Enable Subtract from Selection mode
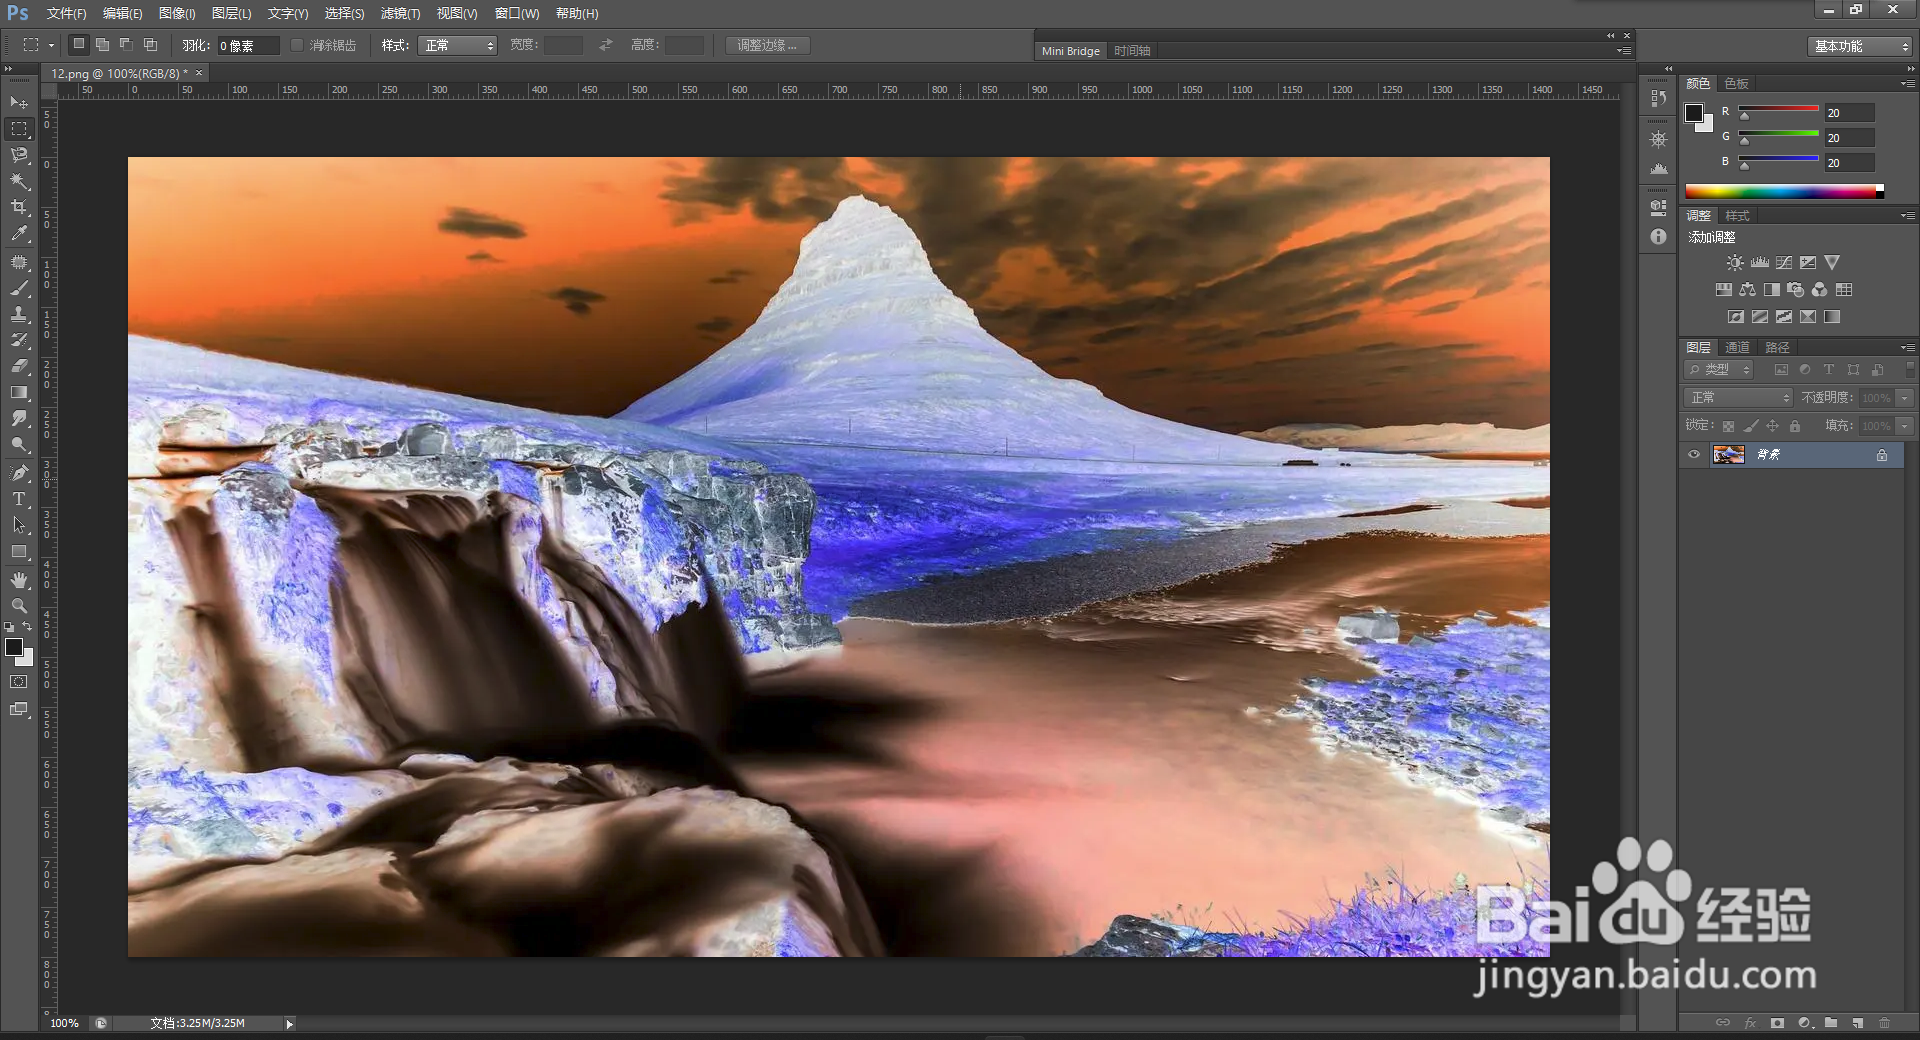Screen dimensions: 1920x1040 click(x=126, y=45)
